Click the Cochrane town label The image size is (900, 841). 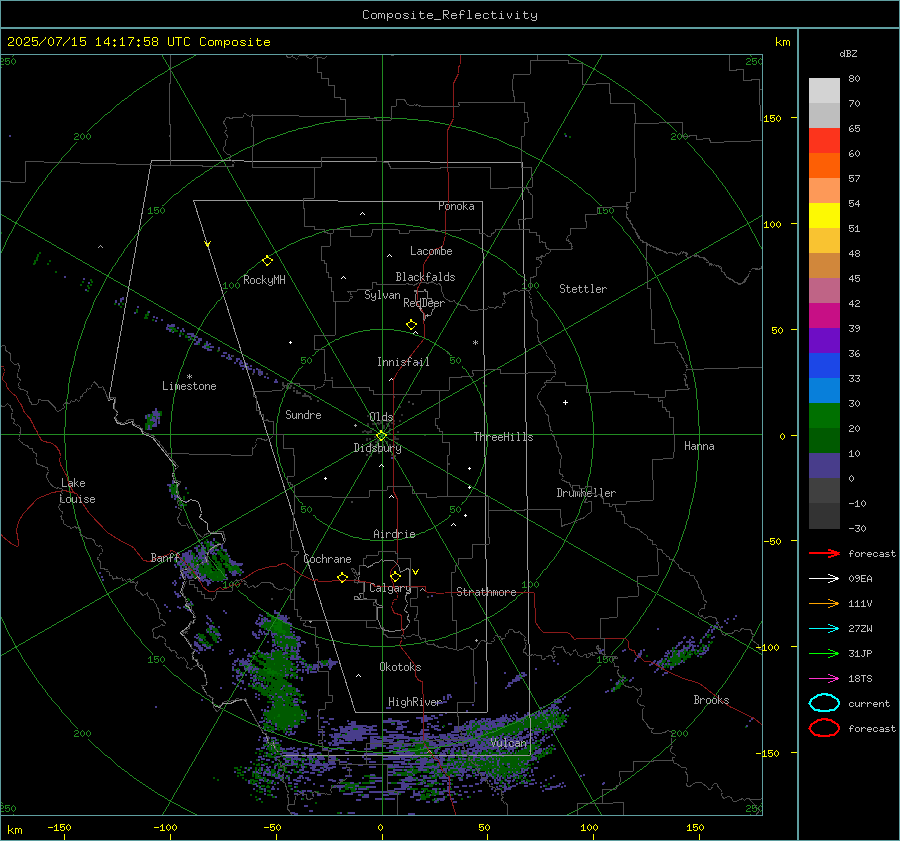point(327,559)
